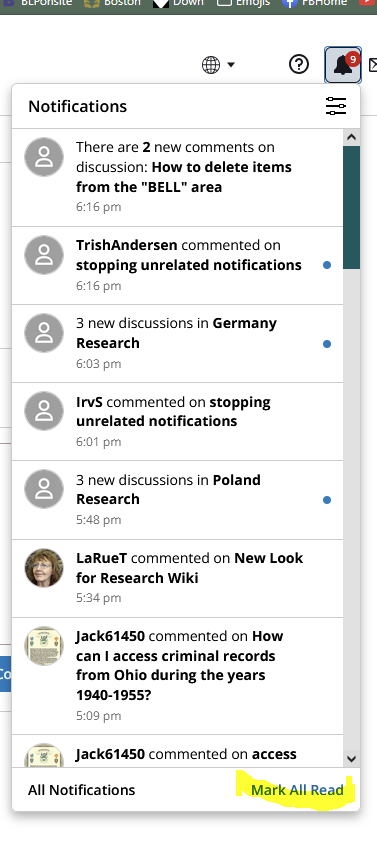
Task: Click TrishAndersen's default avatar icon
Action: click(44, 255)
